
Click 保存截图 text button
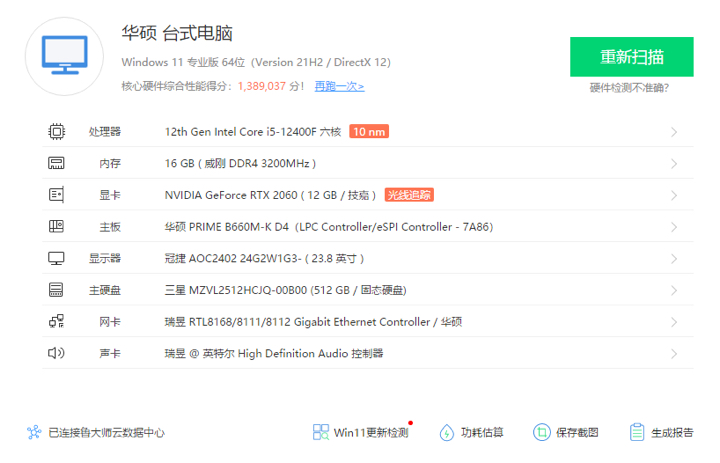coord(577,433)
